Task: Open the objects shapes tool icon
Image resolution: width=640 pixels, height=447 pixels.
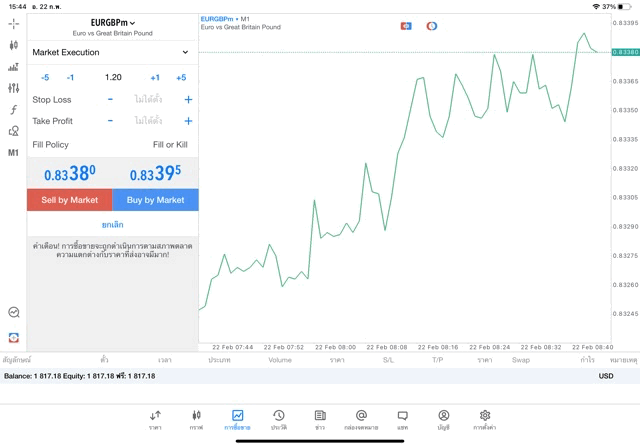Action: (13, 131)
